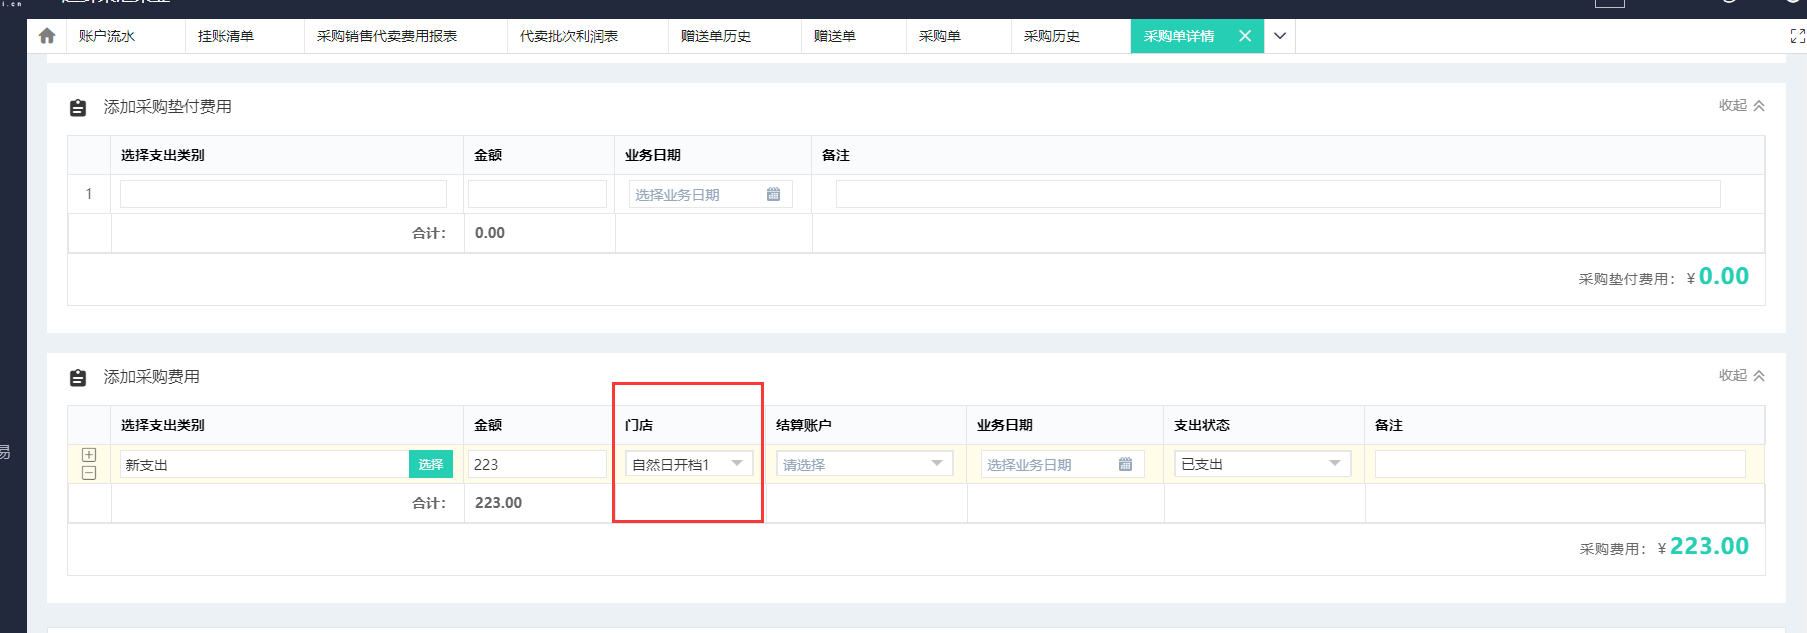Click the ¥0.00 采购垫付费用 amount

click(x=1717, y=276)
